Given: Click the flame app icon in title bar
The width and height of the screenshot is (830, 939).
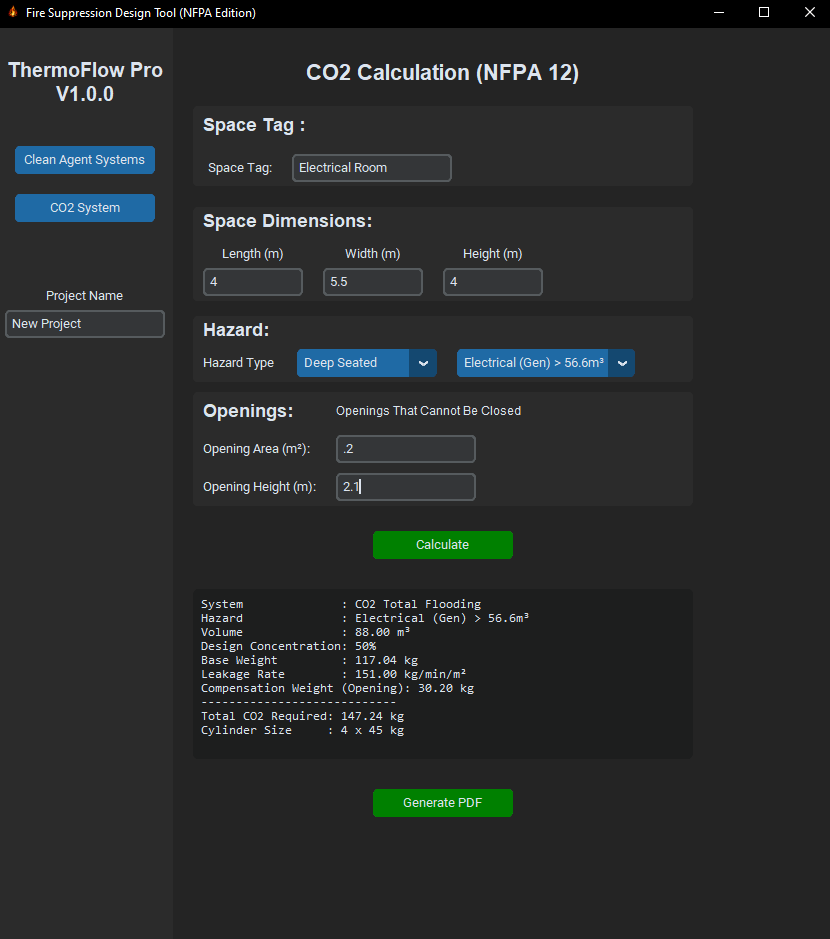Looking at the screenshot, I should point(13,13).
